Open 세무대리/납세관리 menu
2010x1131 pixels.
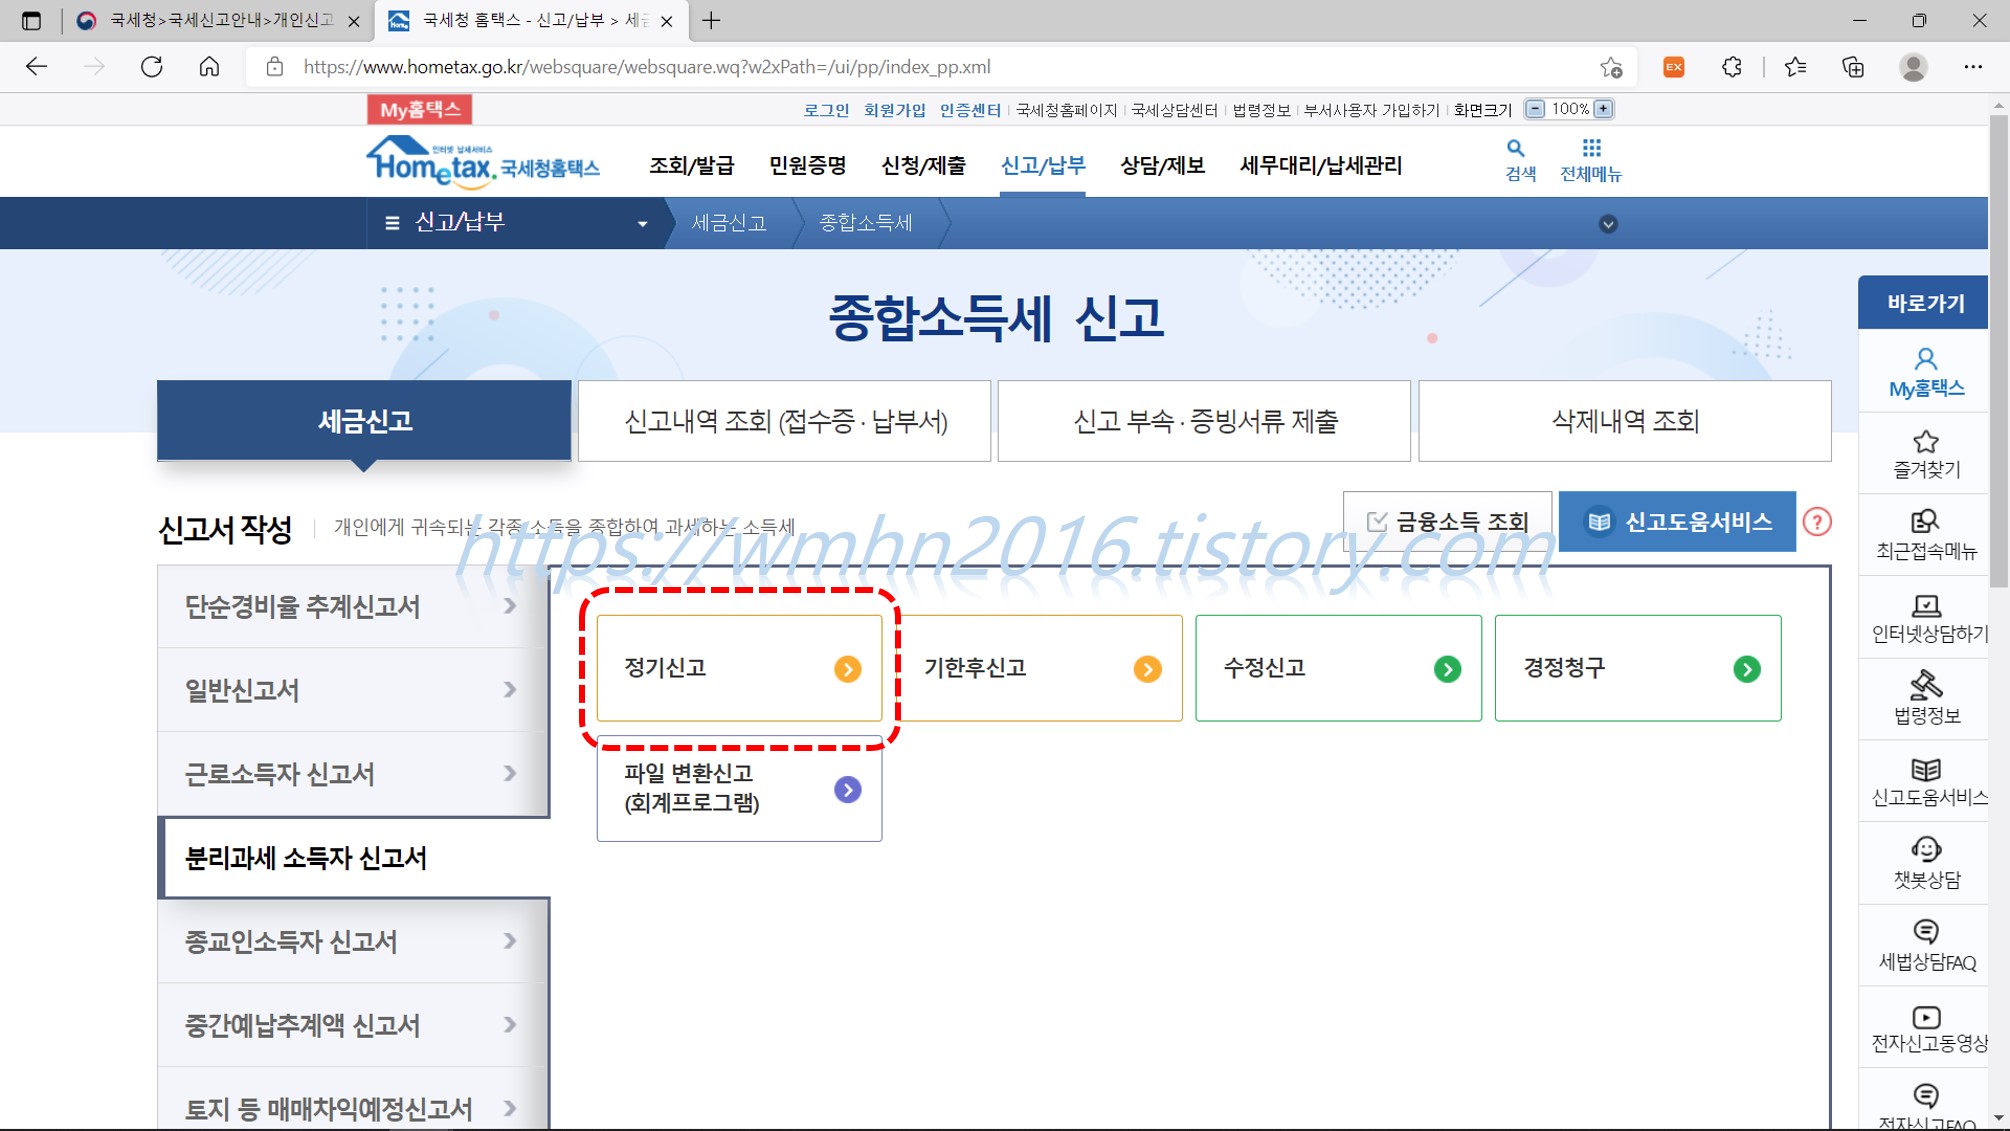click(x=1320, y=166)
